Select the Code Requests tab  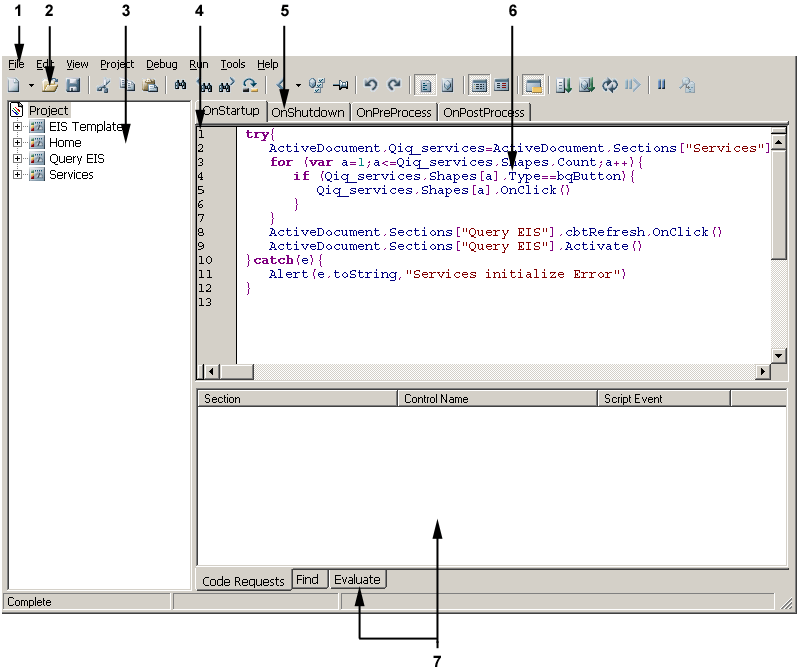click(x=244, y=579)
